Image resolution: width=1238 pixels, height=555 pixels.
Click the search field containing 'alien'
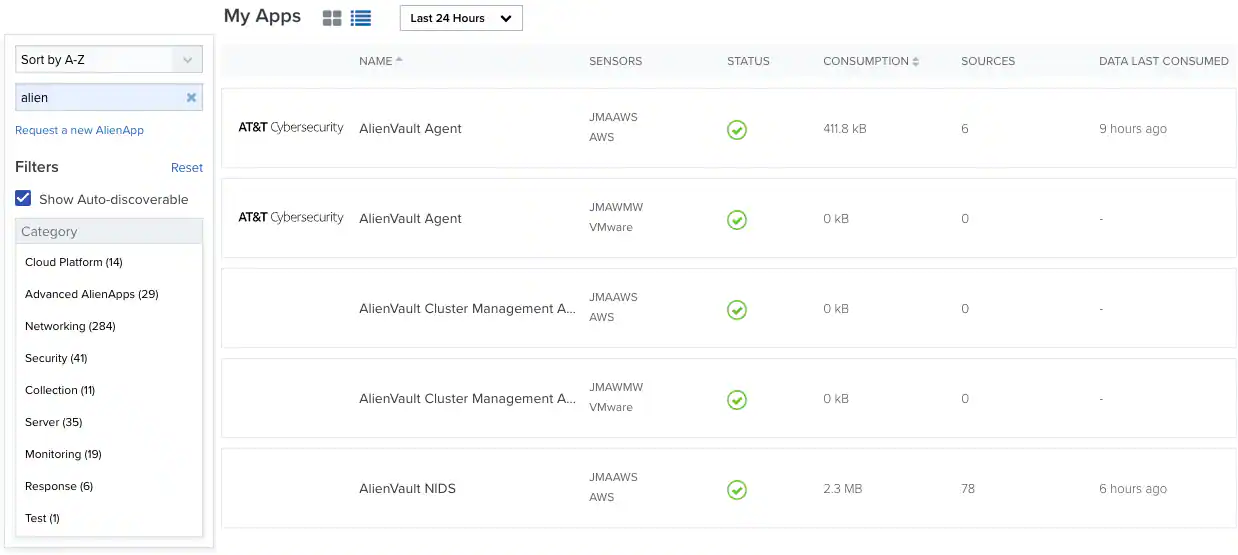100,98
